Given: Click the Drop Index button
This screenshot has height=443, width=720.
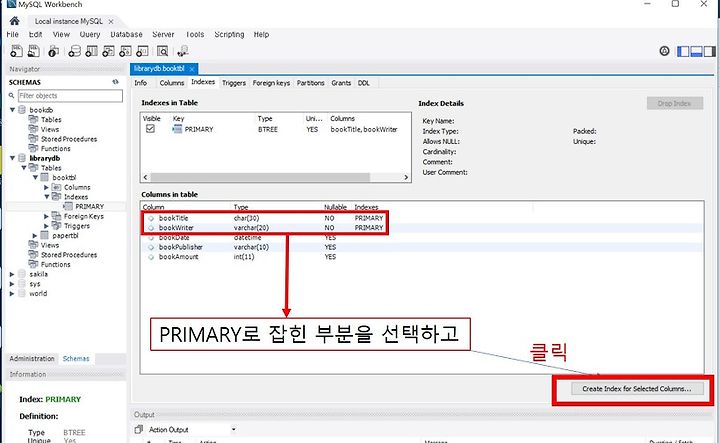Looking at the screenshot, I should tap(674, 103).
